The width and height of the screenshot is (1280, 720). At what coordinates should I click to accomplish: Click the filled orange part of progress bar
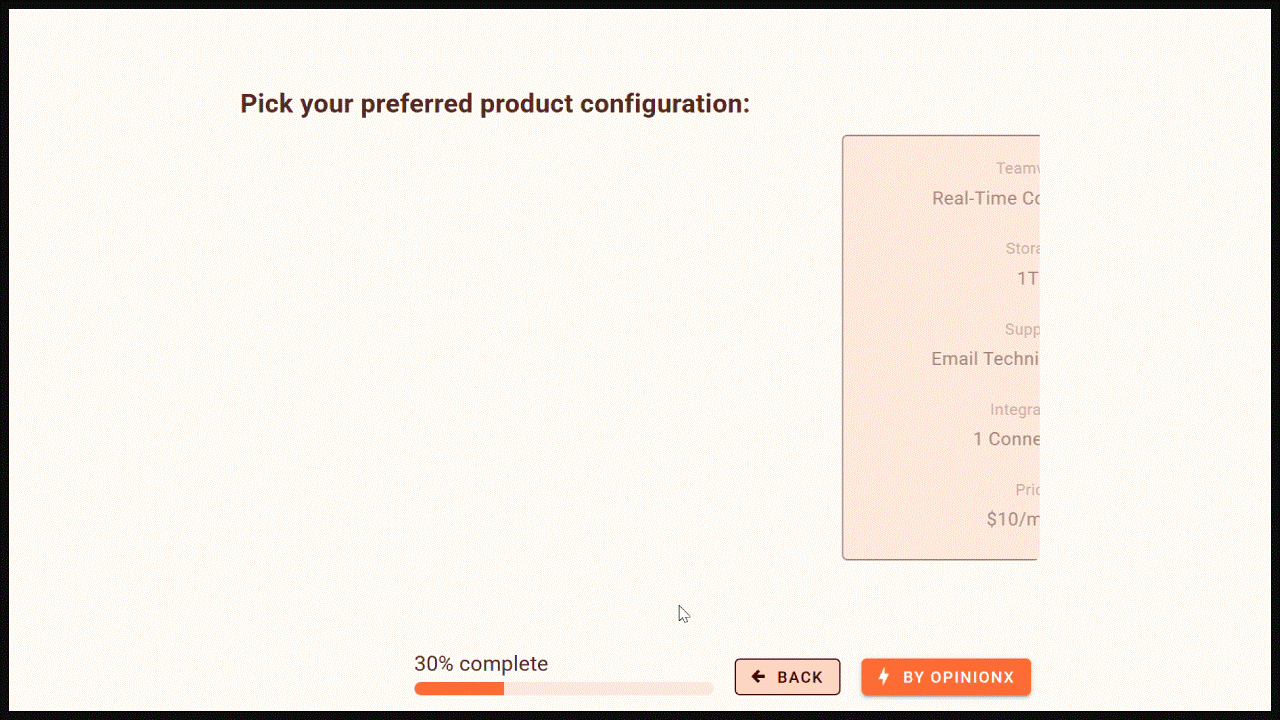(459, 688)
